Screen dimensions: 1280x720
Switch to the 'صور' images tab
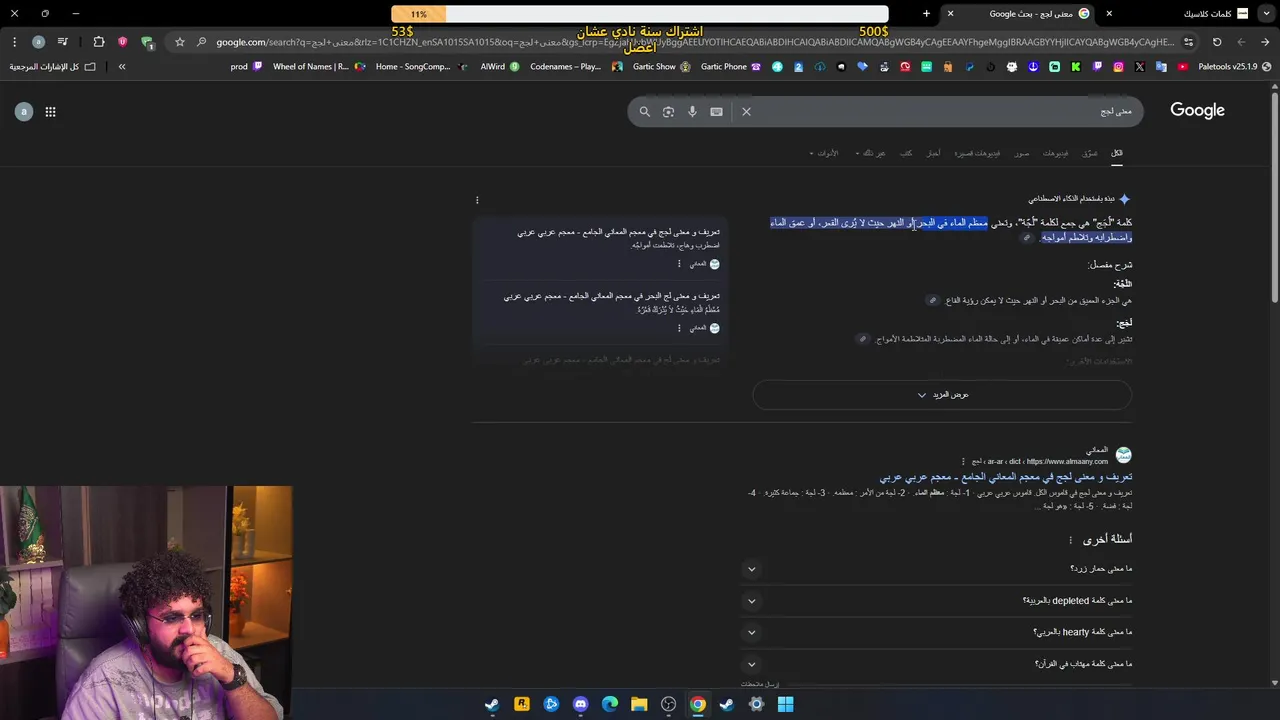1021,153
